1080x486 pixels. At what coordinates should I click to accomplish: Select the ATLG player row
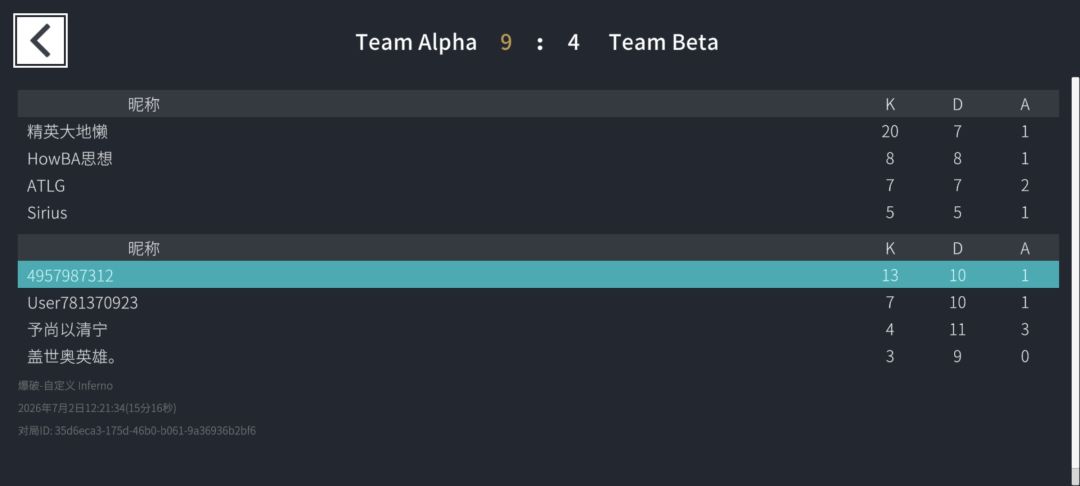pyautogui.click(x=538, y=185)
